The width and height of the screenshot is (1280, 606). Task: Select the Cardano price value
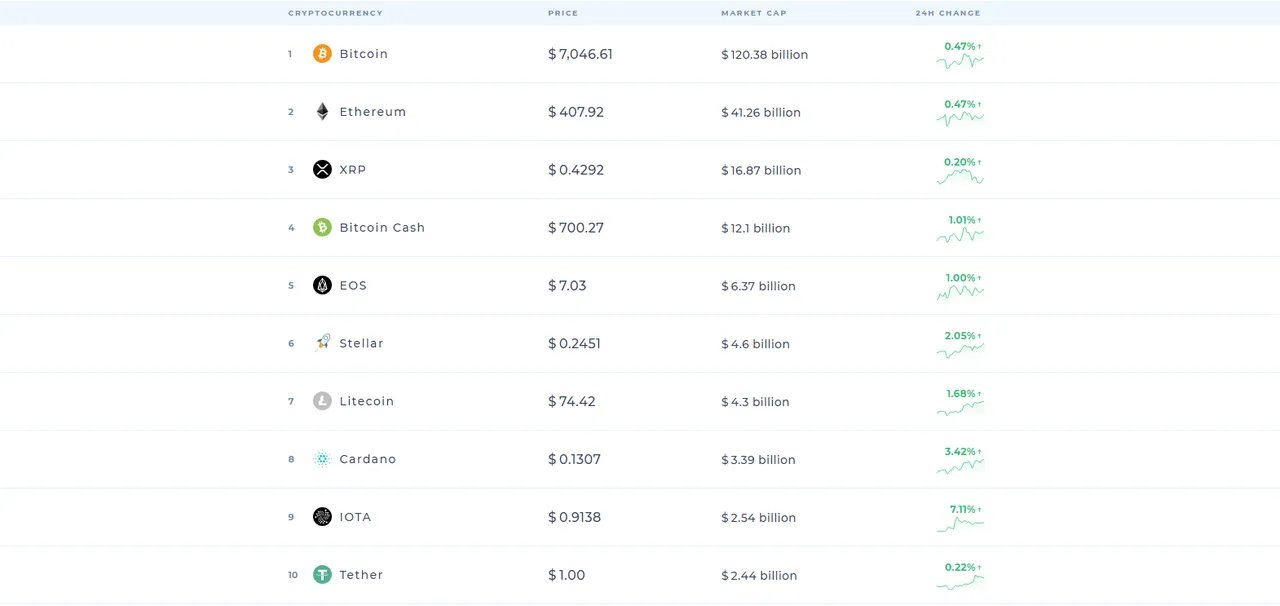point(574,459)
